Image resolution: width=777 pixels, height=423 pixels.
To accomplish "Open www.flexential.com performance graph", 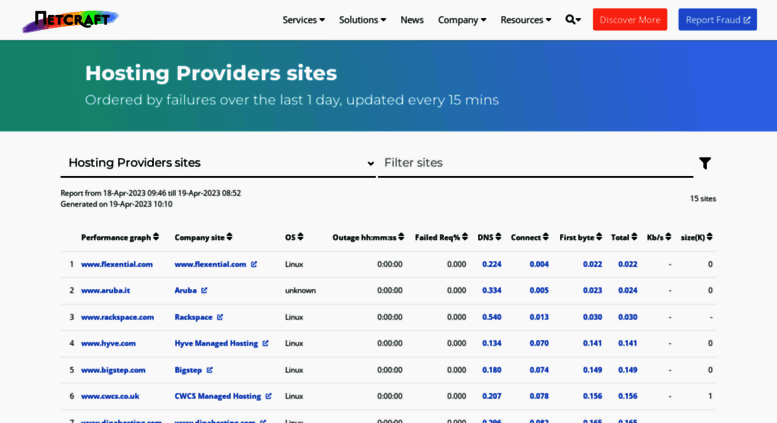I will [x=117, y=264].
